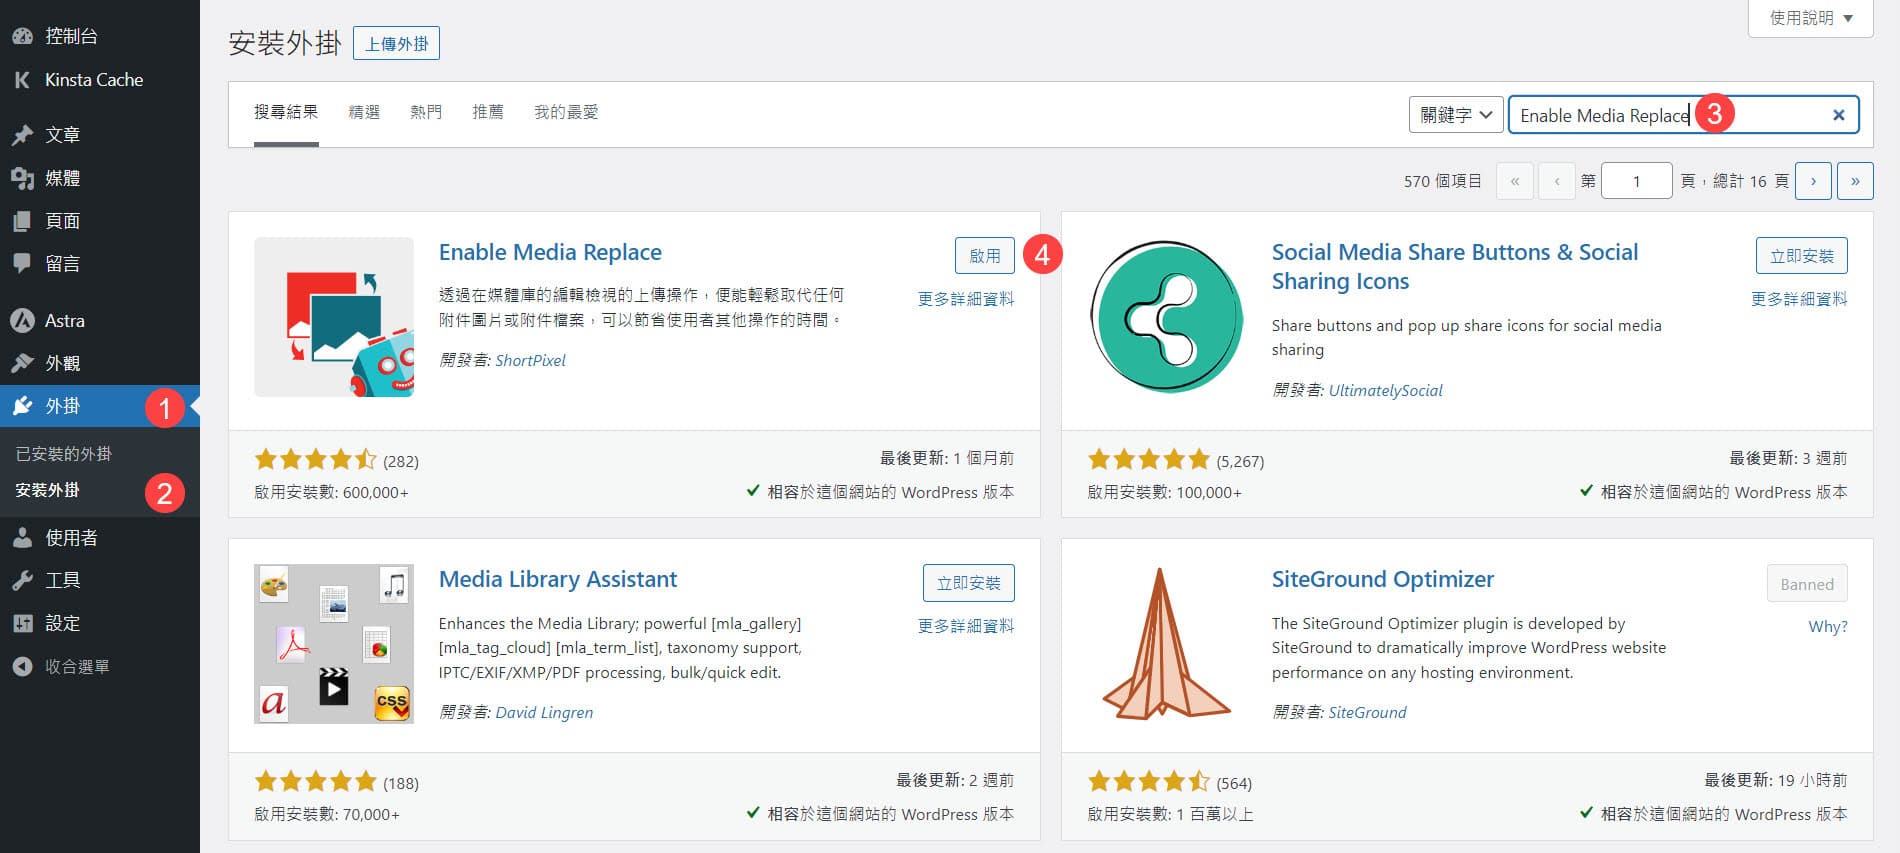This screenshot has width=1900, height=853.
Task: Visit developer ShortPixel link
Action: pyautogui.click(x=531, y=360)
